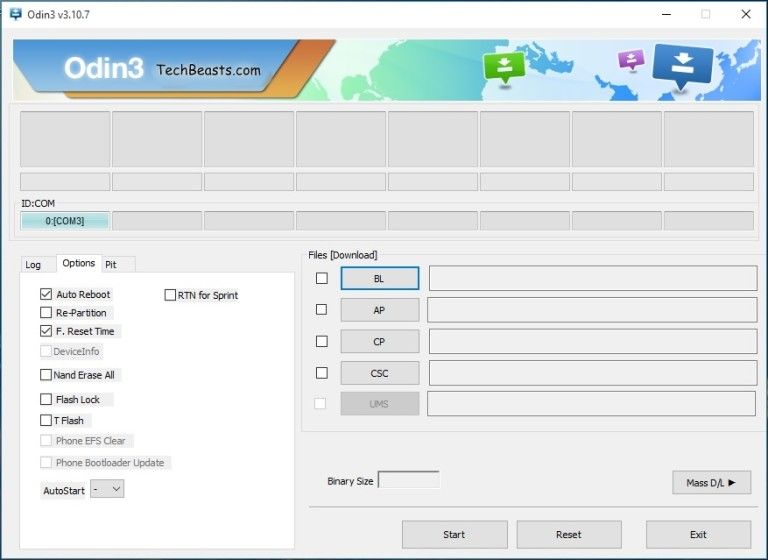Select the 0:[COM3] port box
The width and height of the screenshot is (768, 560).
click(65, 221)
